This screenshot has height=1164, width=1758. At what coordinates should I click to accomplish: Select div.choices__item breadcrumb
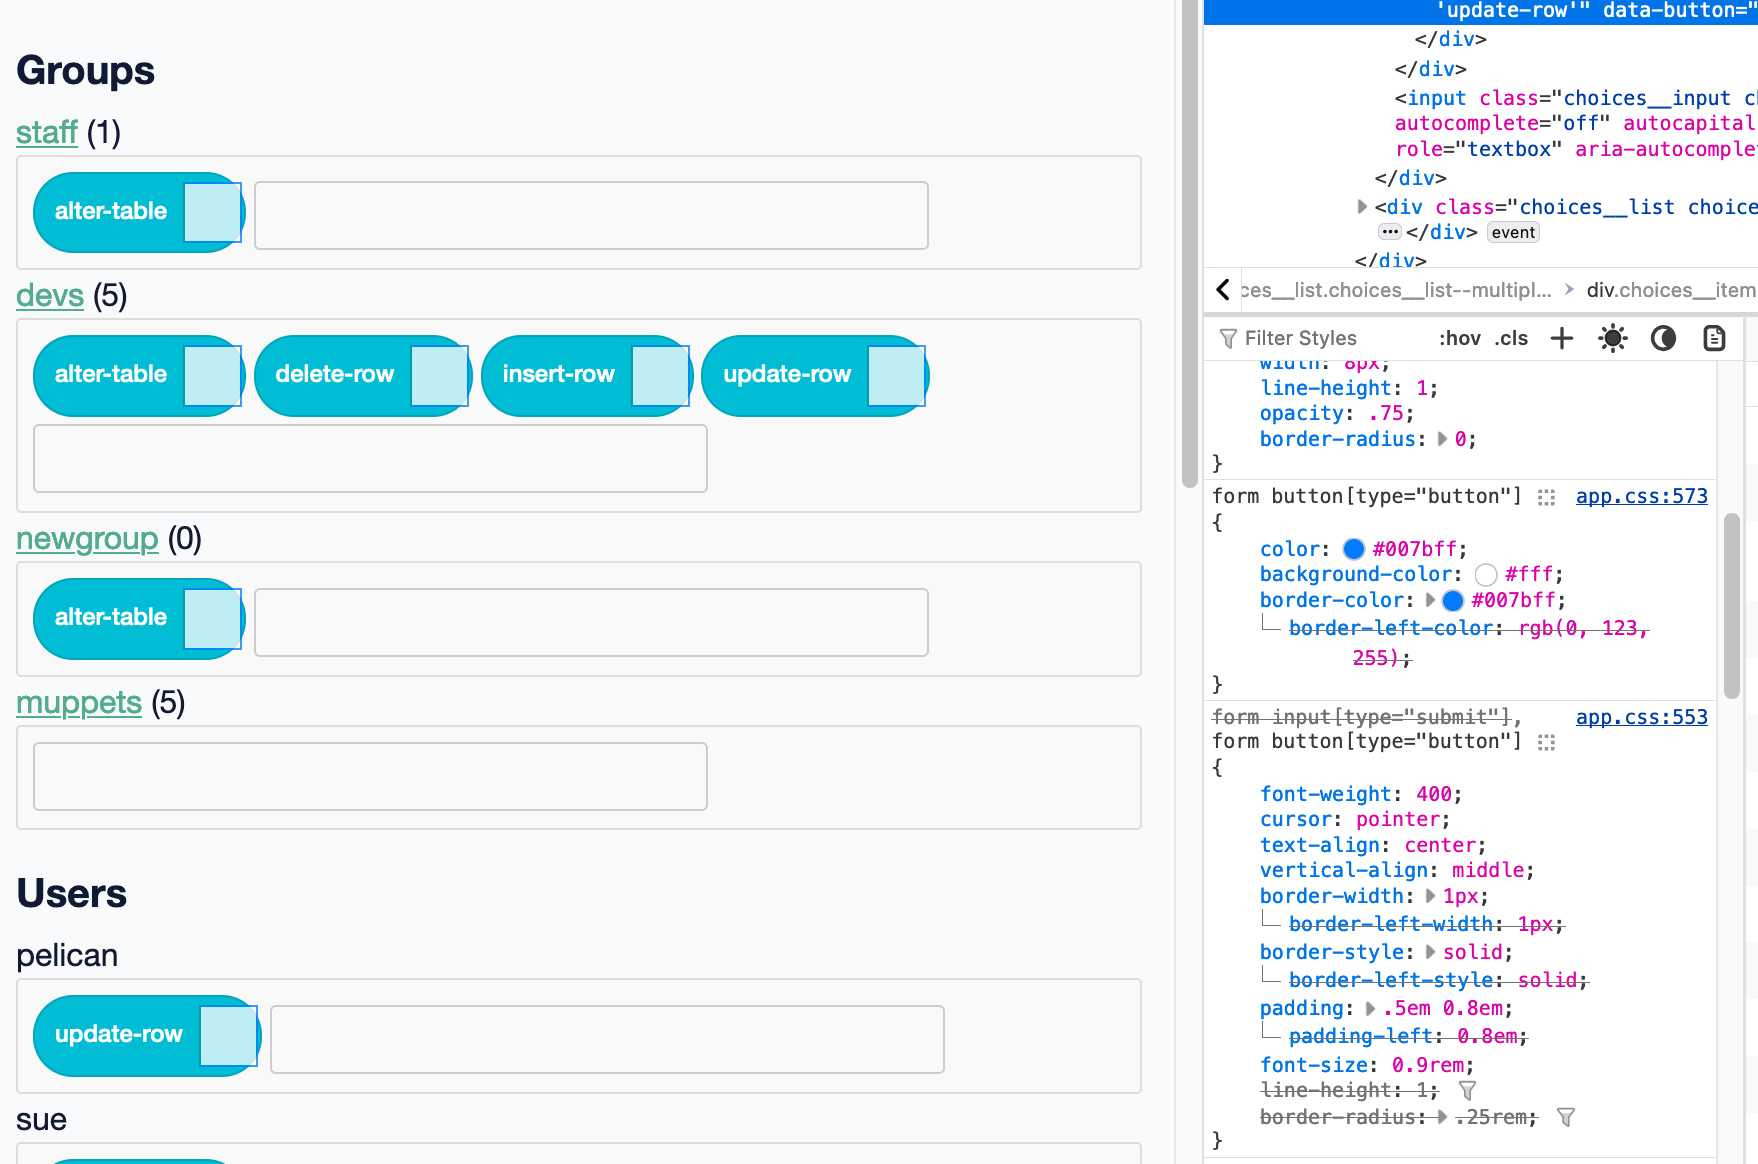click(x=1671, y=290)
